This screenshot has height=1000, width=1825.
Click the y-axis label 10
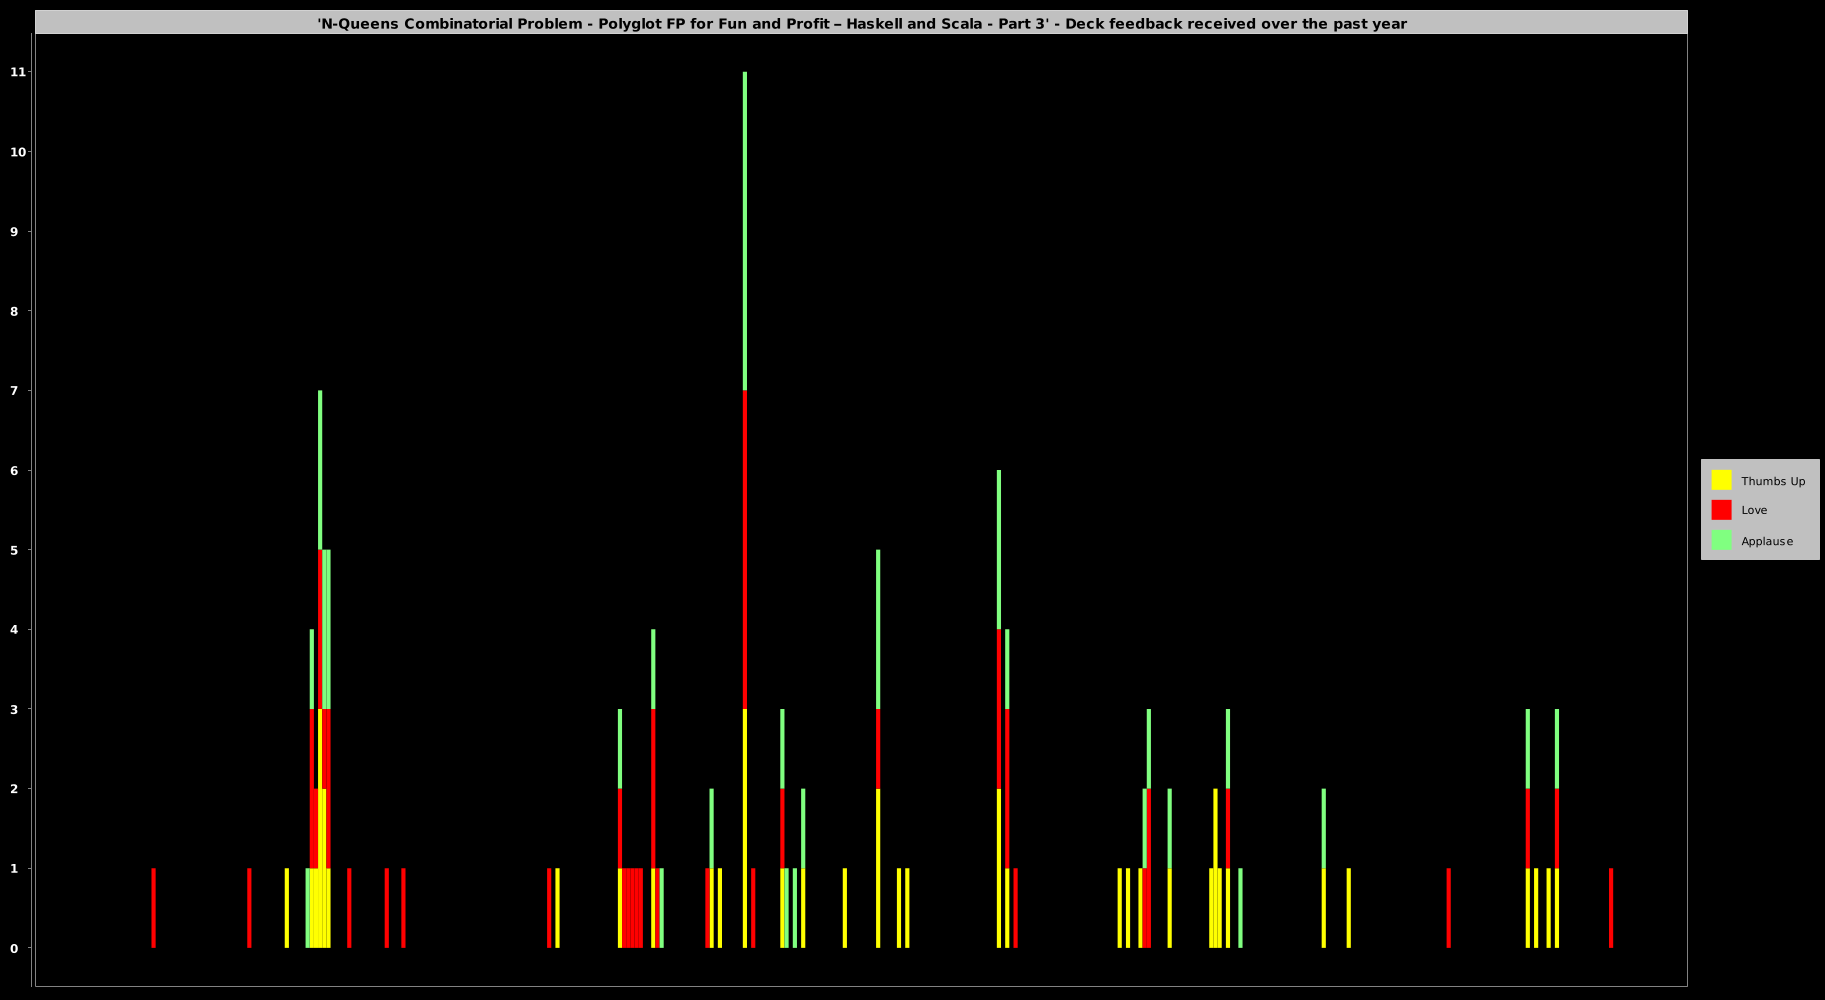18,152
